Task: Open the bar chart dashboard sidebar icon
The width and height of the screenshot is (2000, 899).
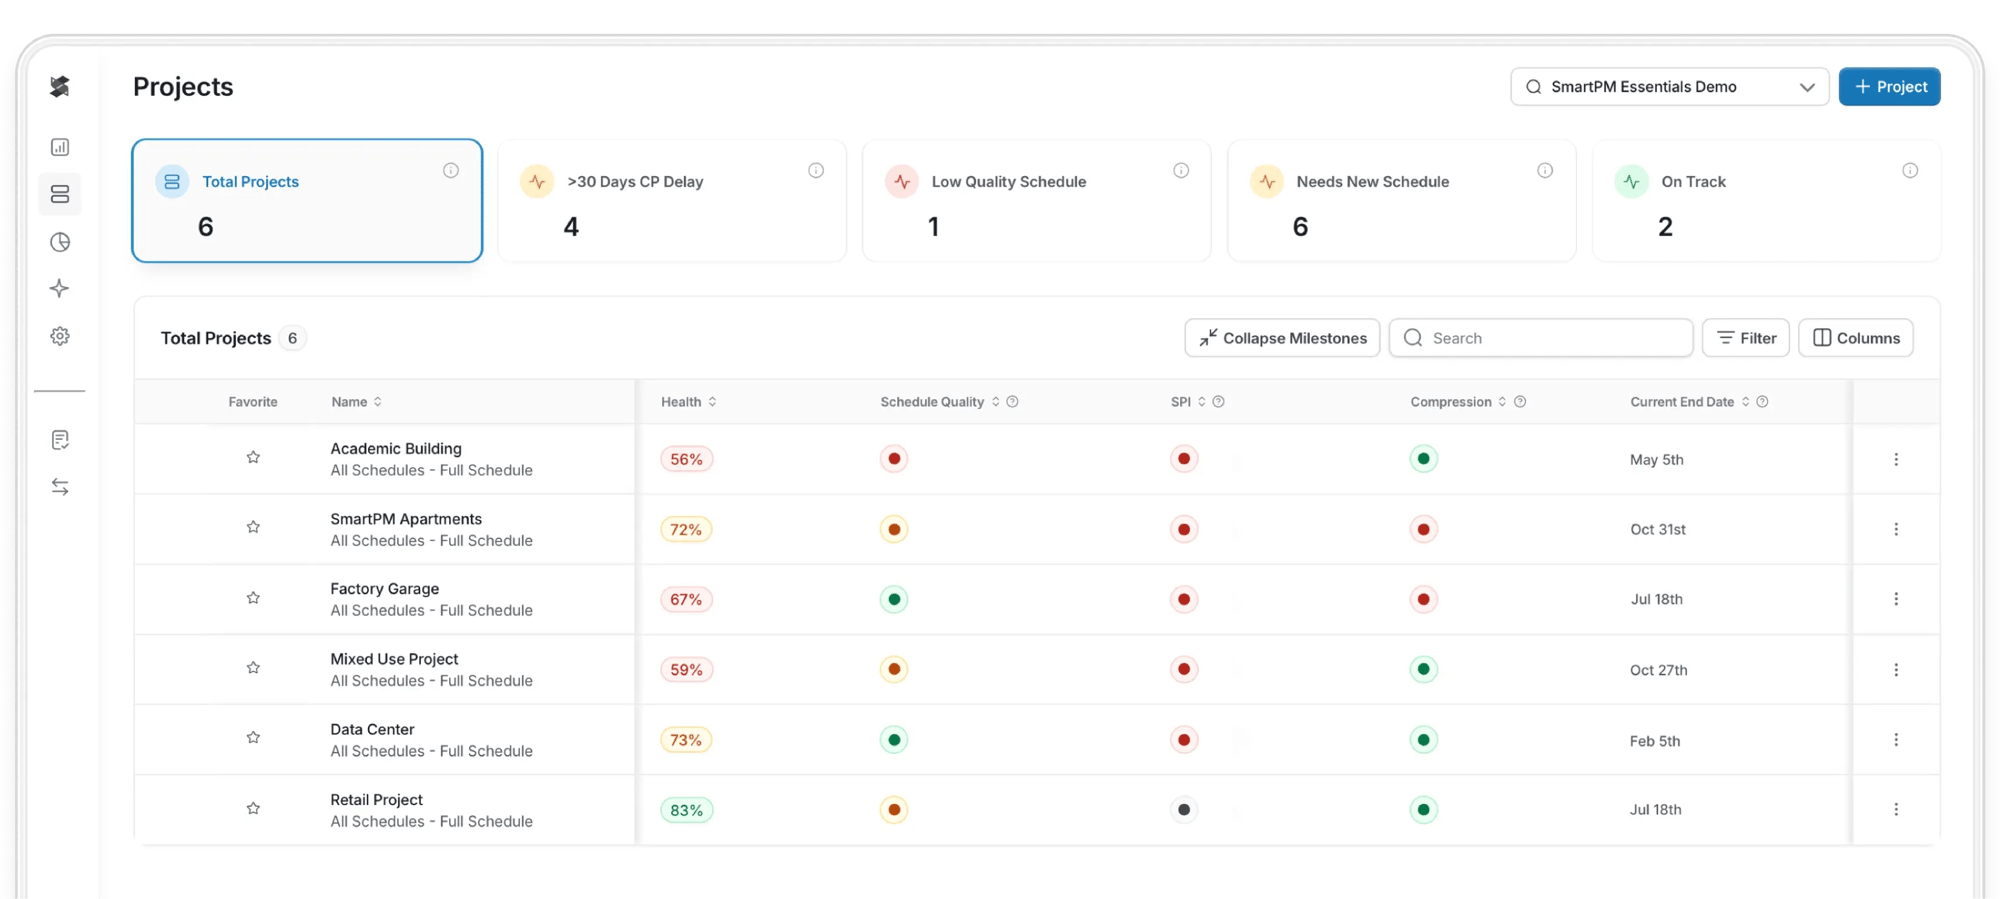Action: tap(60, 147)
